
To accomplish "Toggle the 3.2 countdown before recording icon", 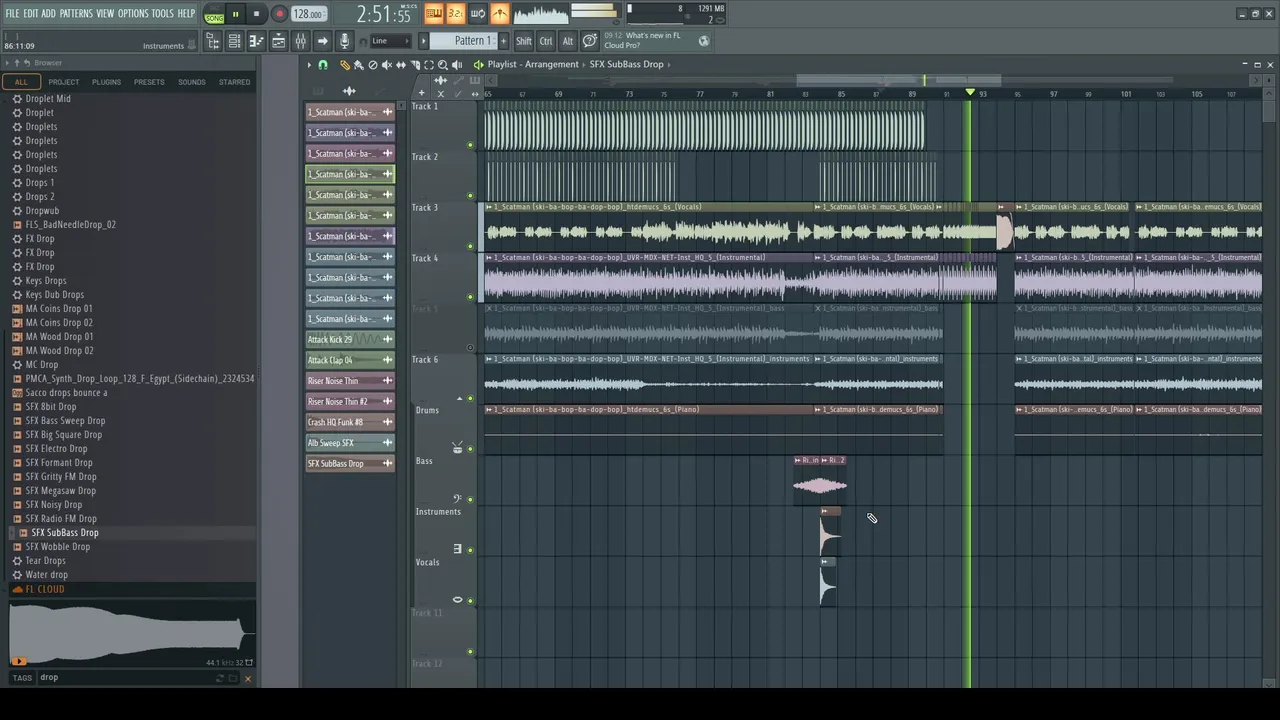I will [455, 14].
